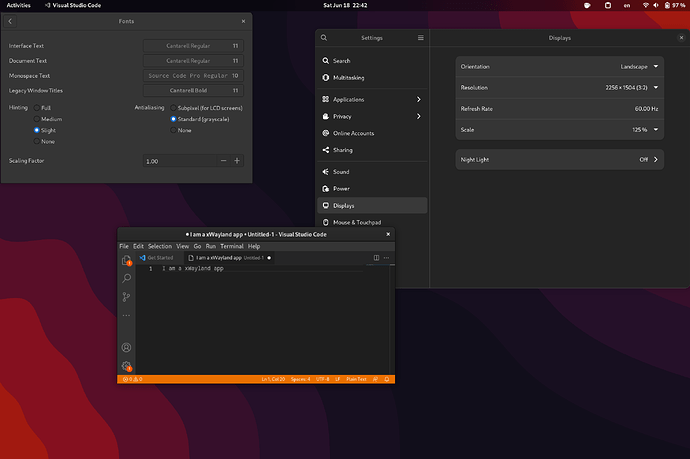Click Ln 1, Col 20 in status bar

point(273,379)
